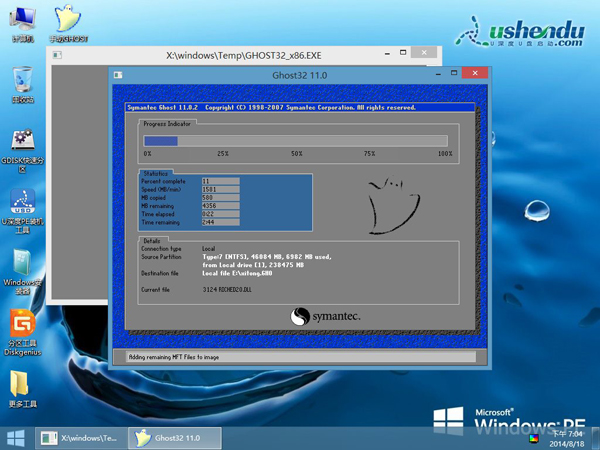Click the 25% mark on progress scale
The width and height of the screenshot is (600, 450).
[x=223, y=153]
